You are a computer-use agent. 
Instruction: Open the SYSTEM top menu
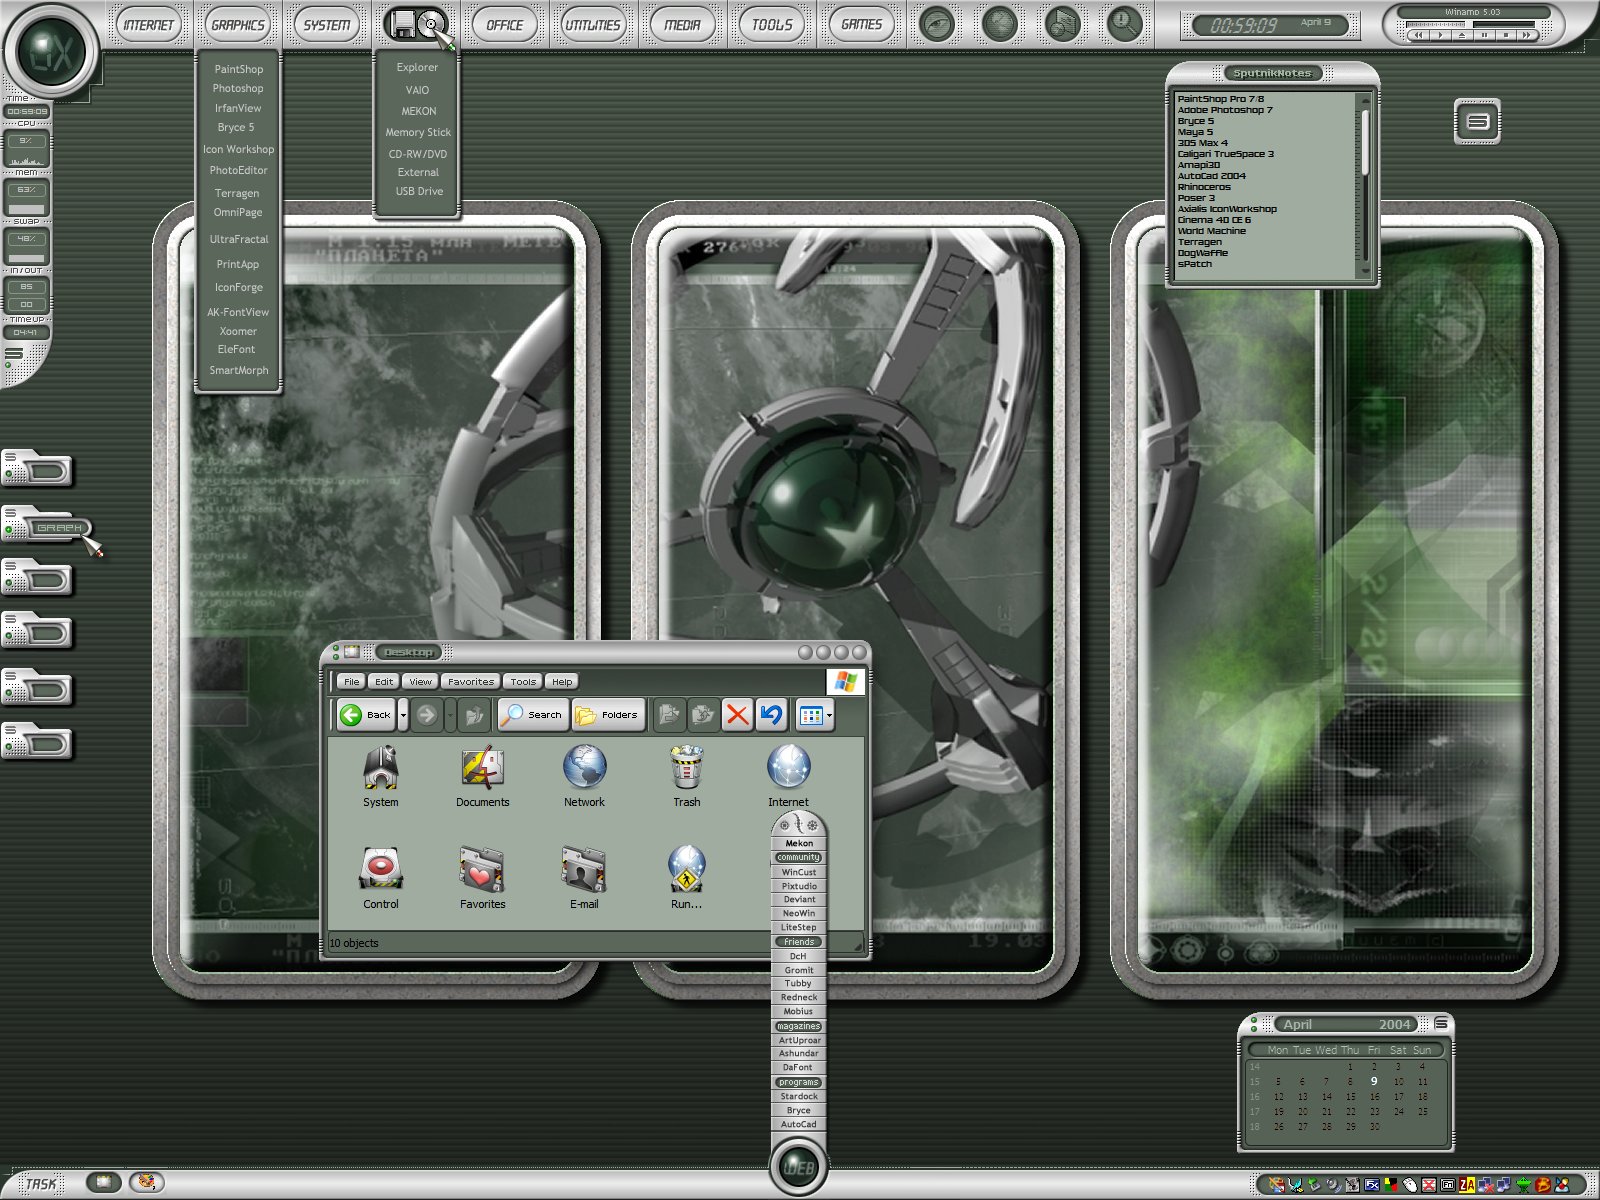tap(327, 25)
